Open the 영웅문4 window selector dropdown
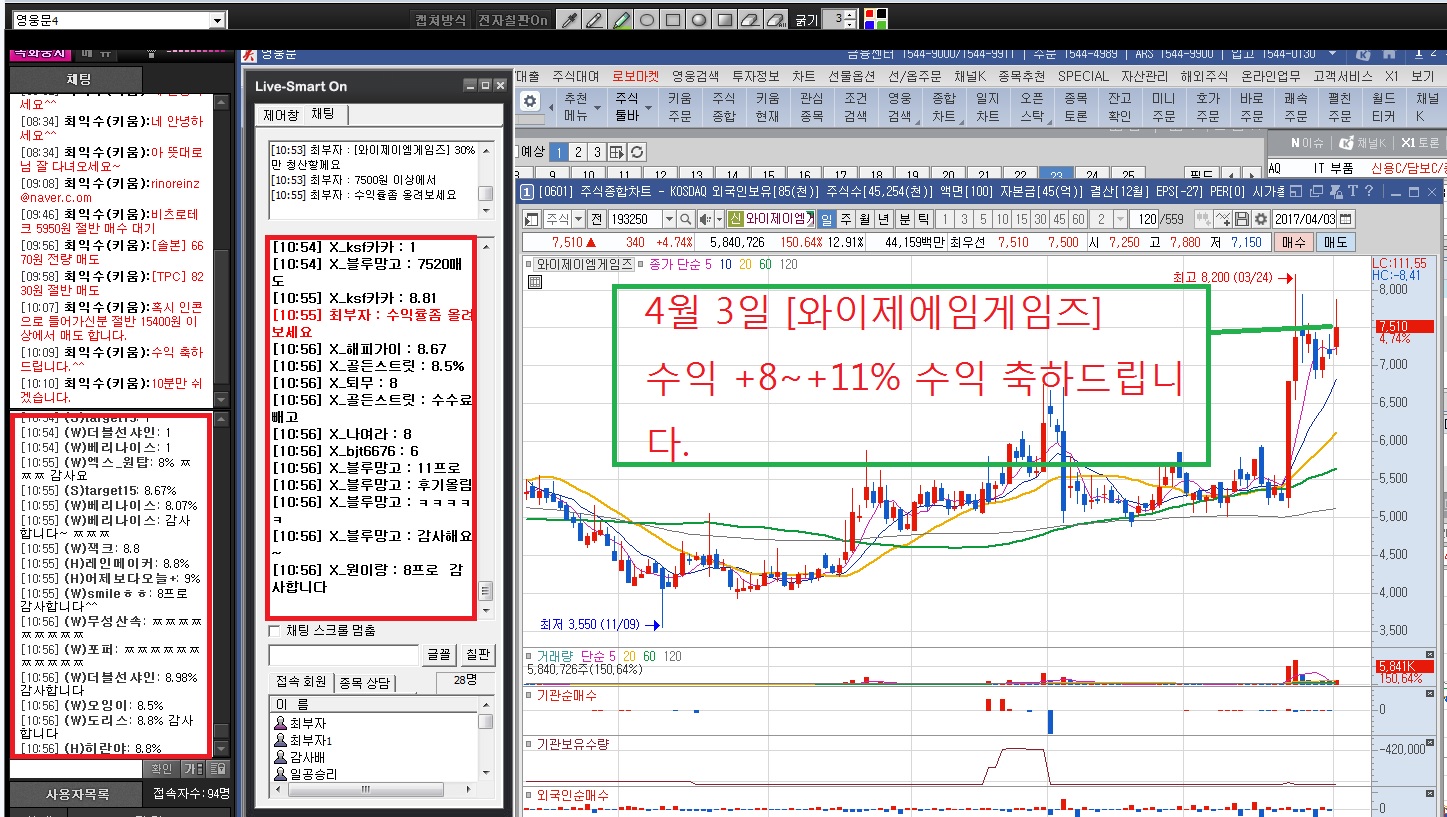The height and width of the screenshot is (817, 1447). [217, 20]
